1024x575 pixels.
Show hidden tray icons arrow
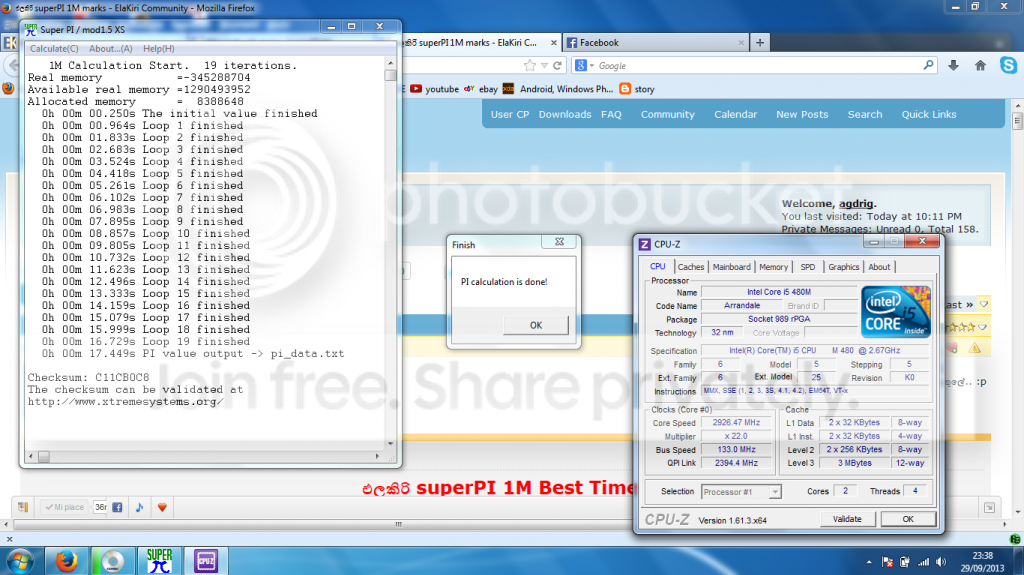(869, 562)
